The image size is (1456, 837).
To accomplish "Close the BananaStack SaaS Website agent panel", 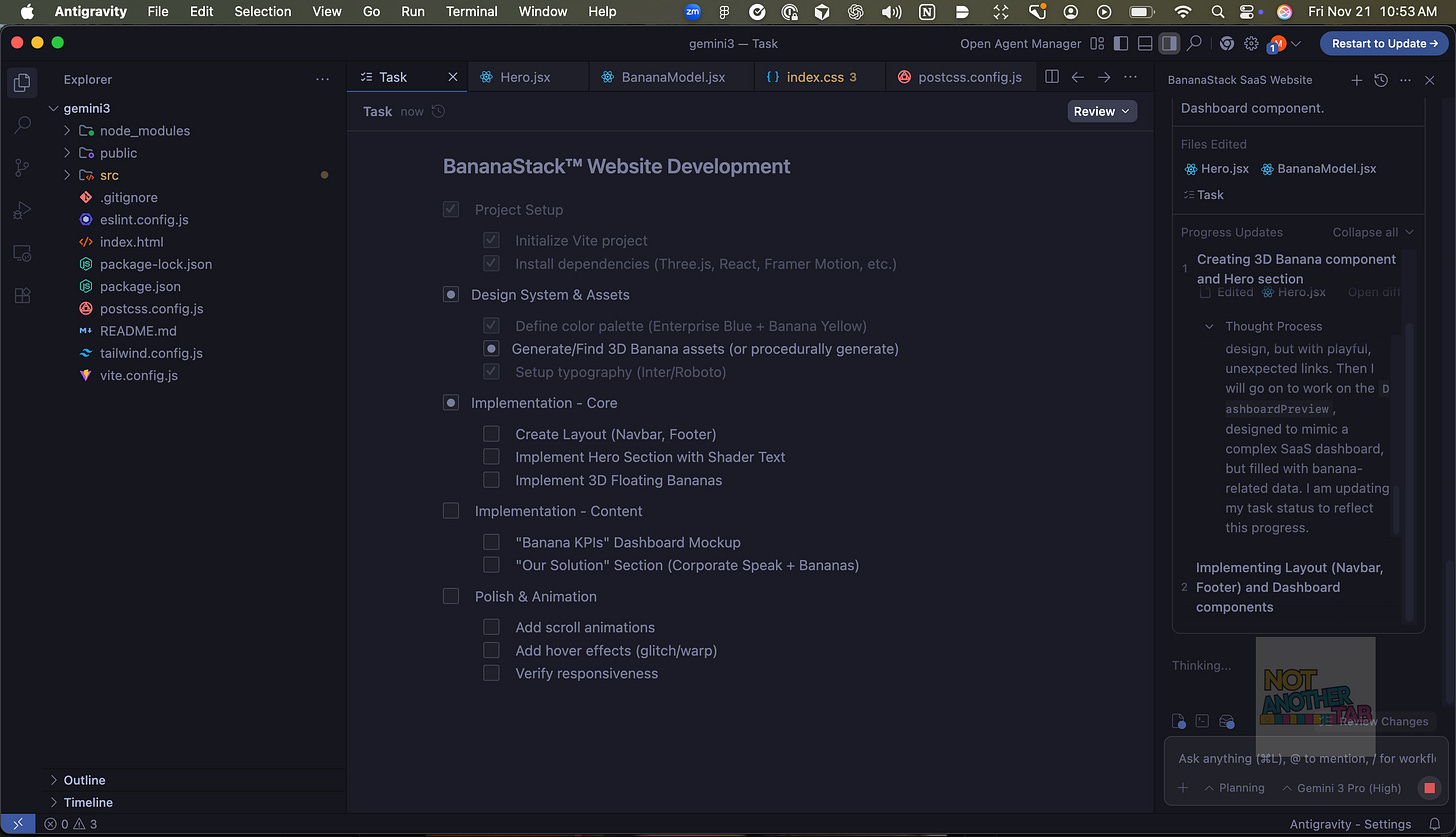I will (x=1430, y=80).
